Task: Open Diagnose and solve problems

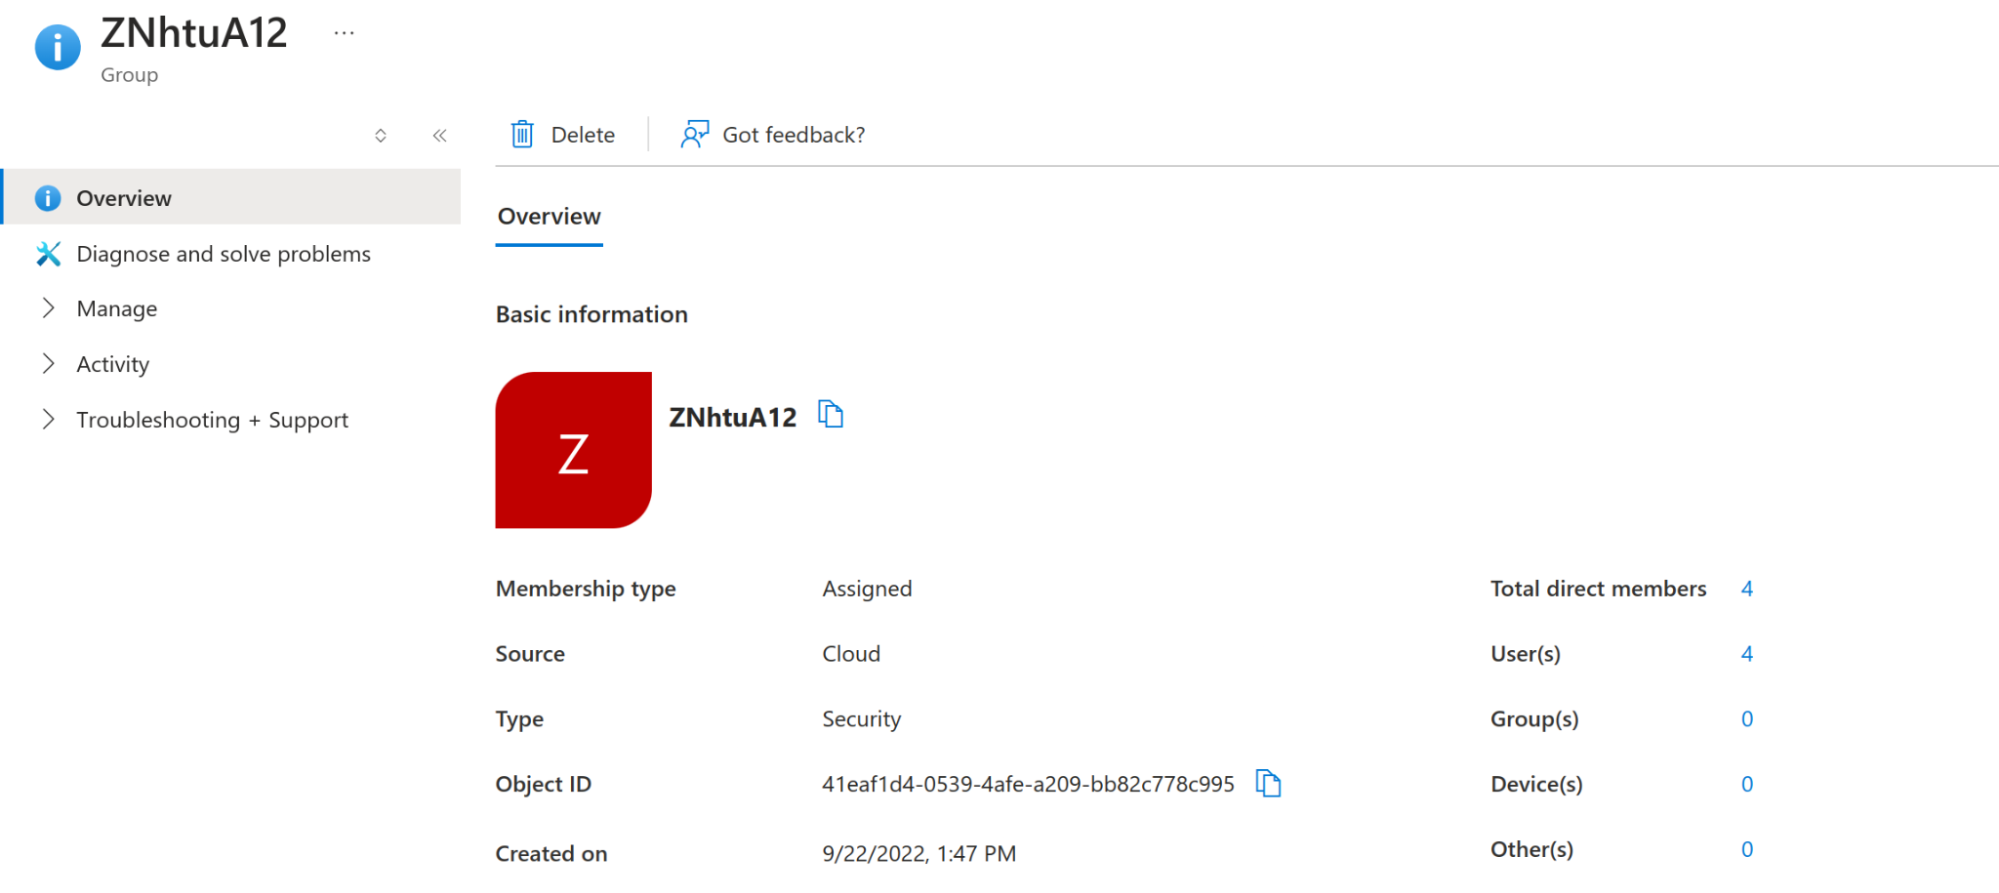Action: (x=223, y=254)
